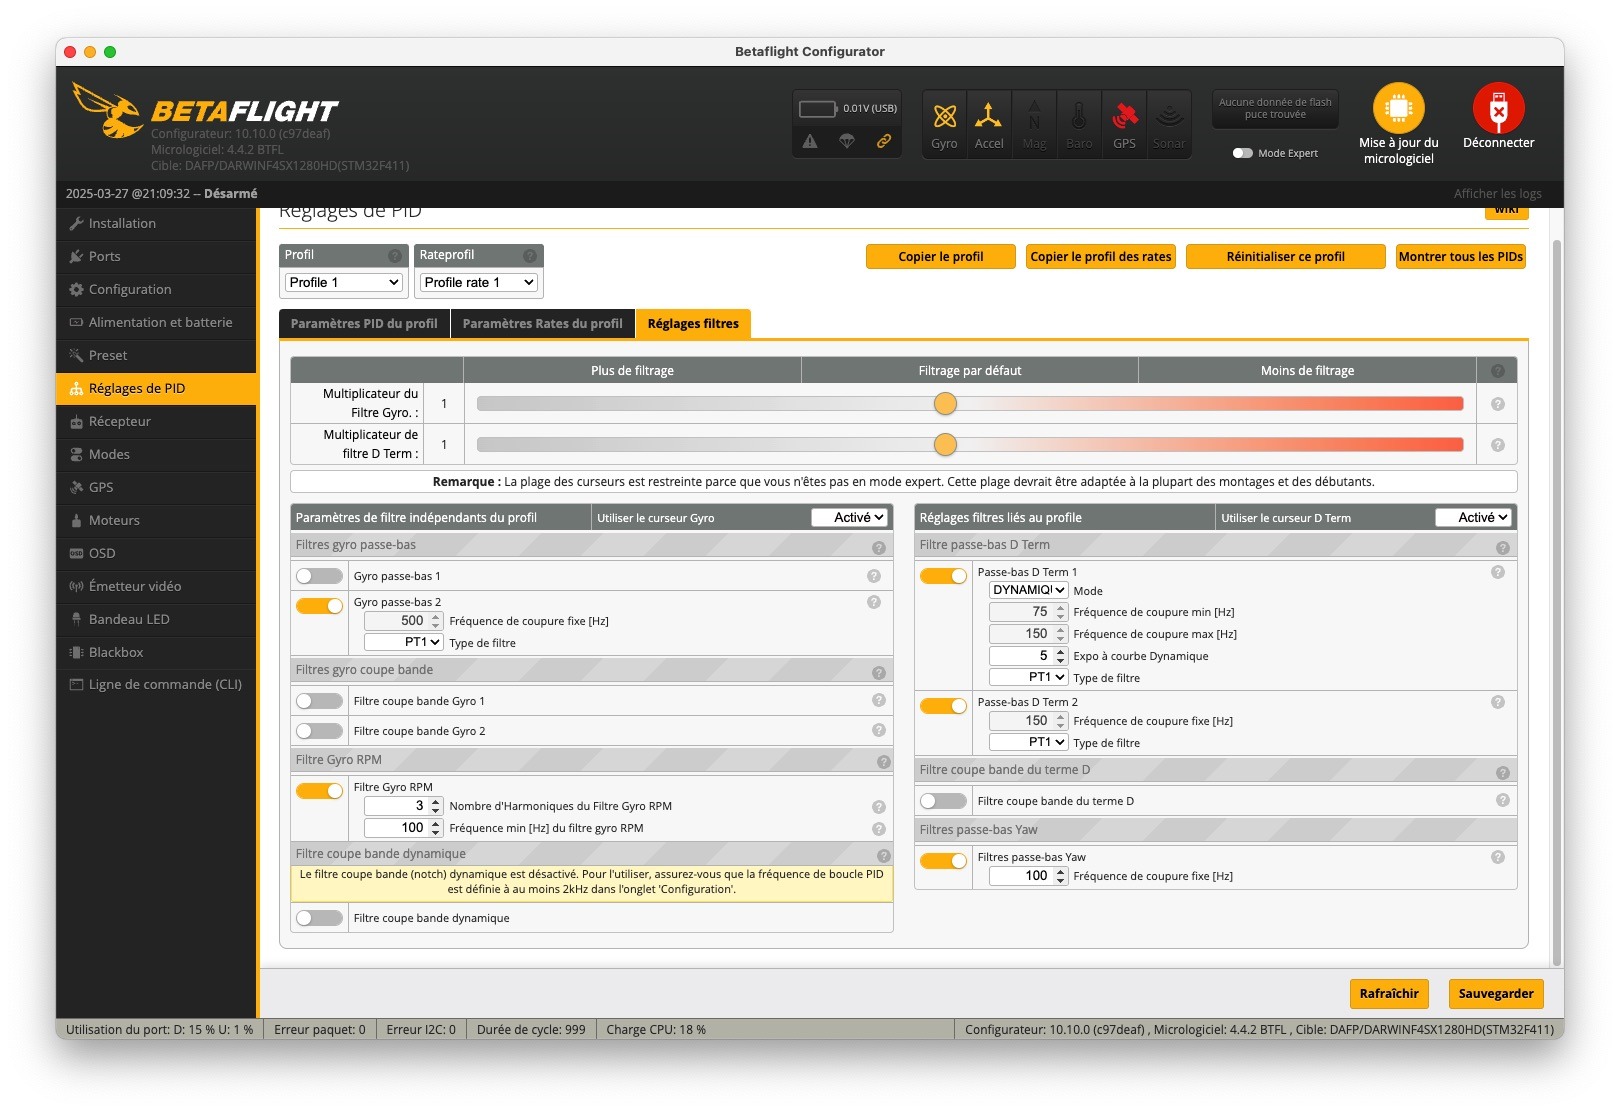Viewport: 1620px width, 1113px height.
Task: Enable Gyro passe-bas 1 filter
Action: click(319, 576)
